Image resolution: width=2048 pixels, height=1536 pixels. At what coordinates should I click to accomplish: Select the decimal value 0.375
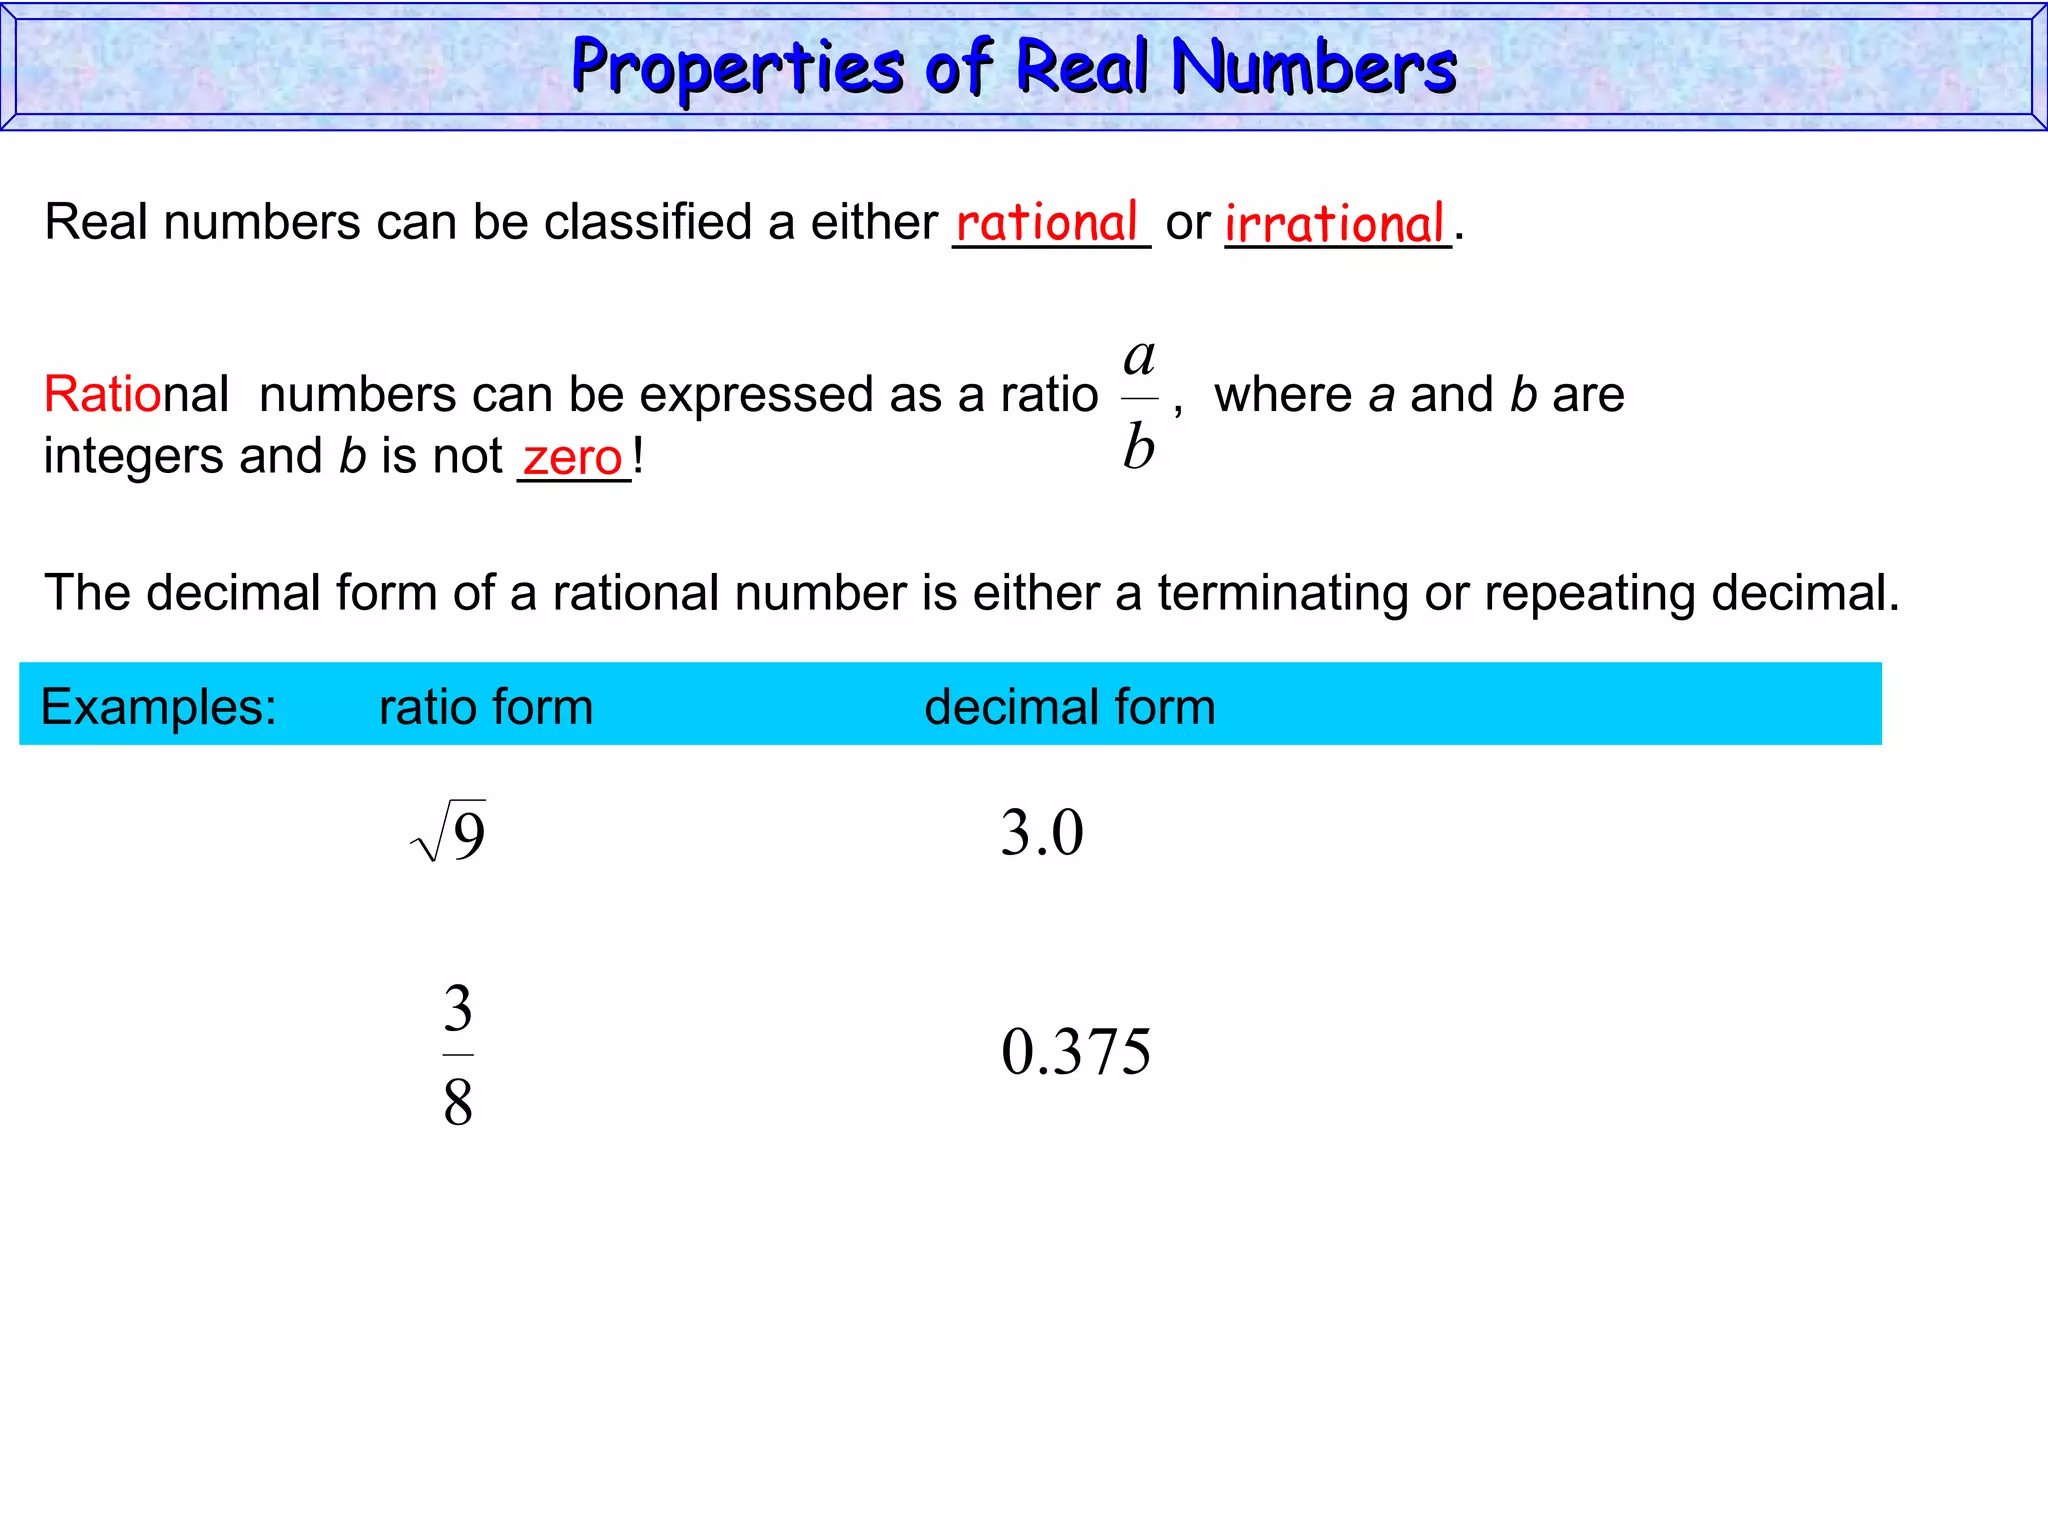[1076, 1051]
